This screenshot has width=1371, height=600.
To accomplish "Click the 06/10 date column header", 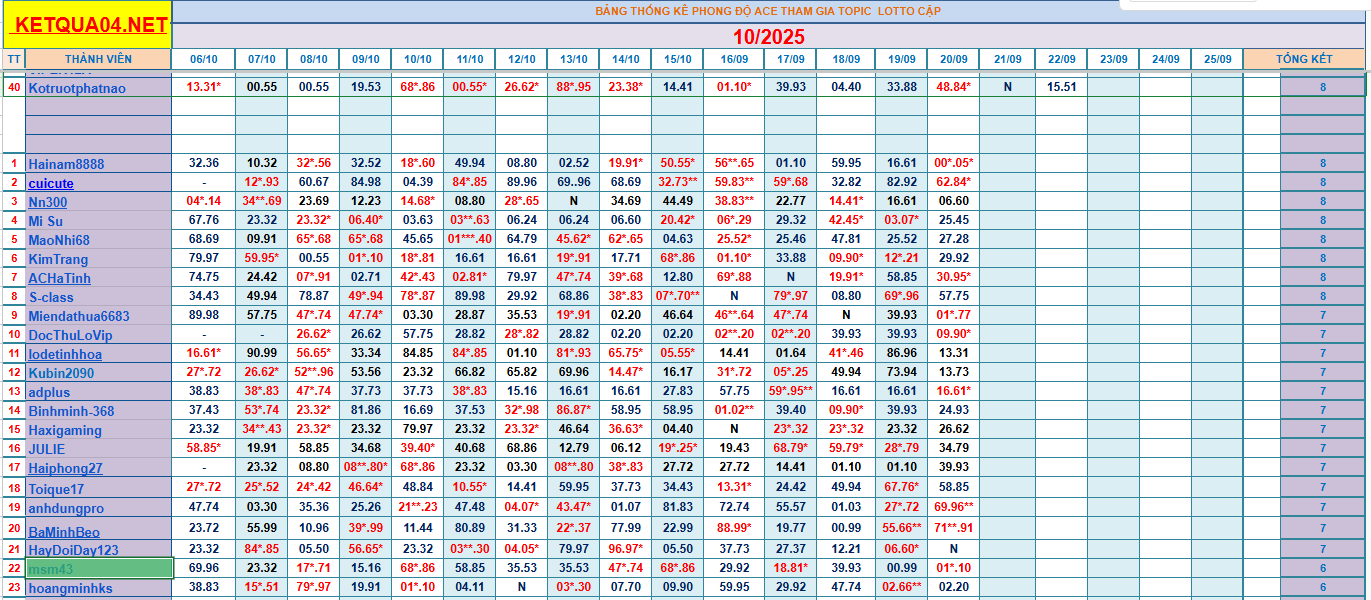I will (x=203, y=59).
